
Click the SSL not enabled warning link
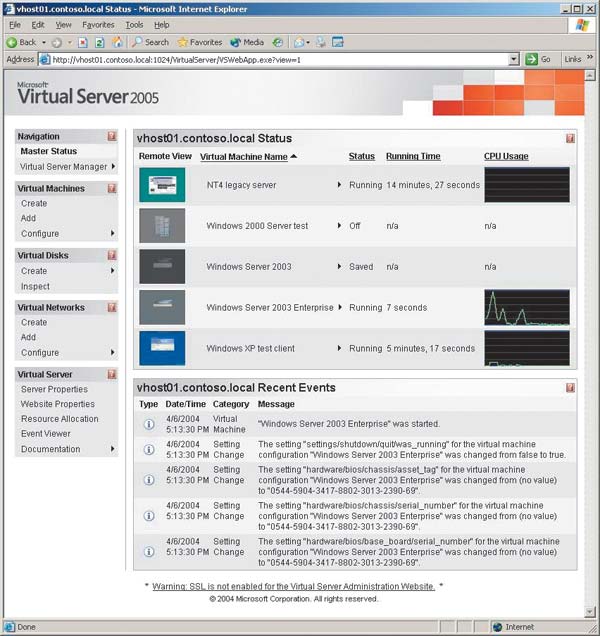[293, 587]
